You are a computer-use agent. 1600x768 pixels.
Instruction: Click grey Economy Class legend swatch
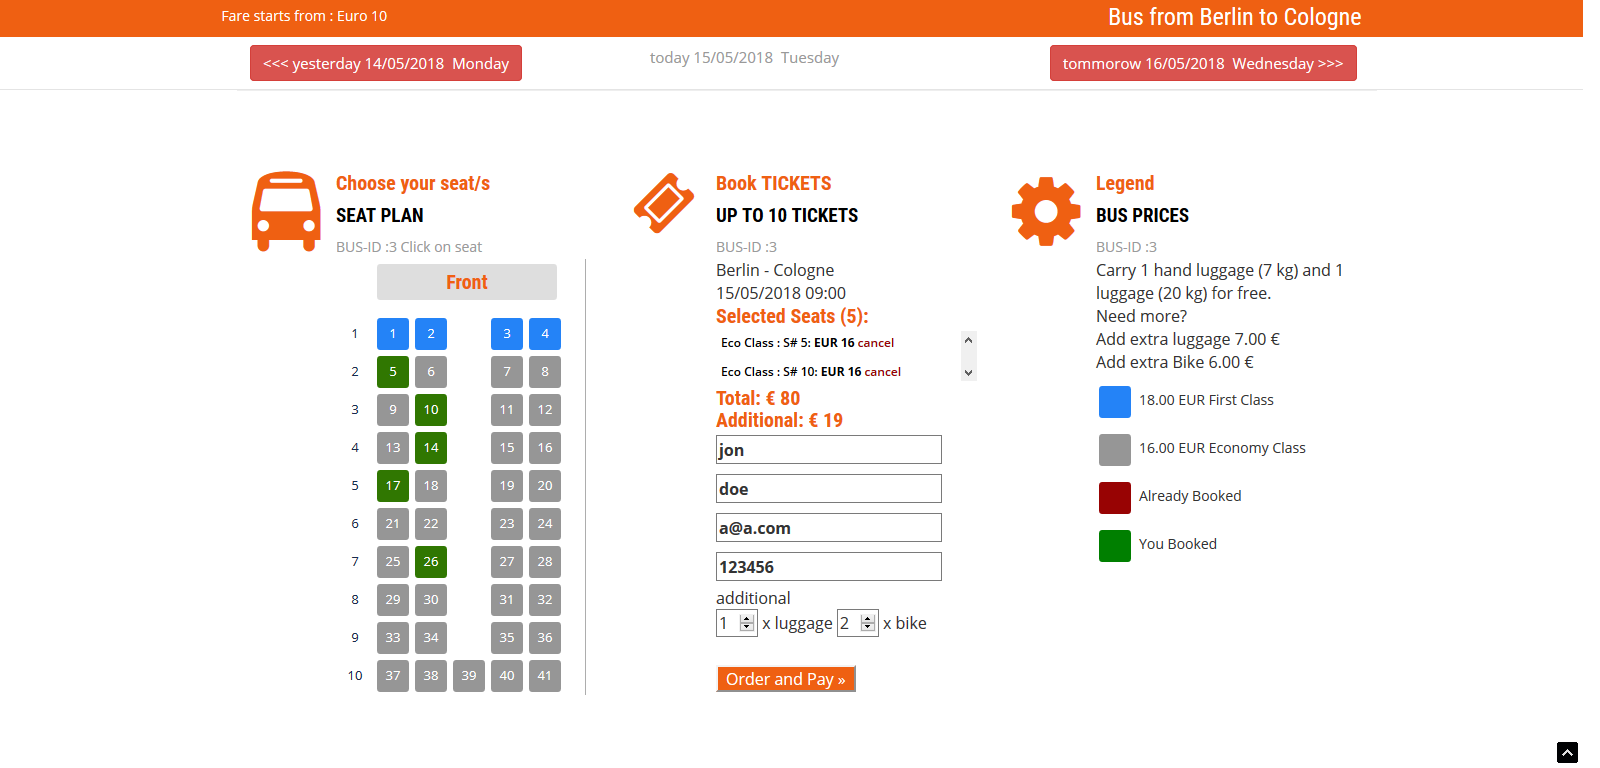(x=1115, y=450)
